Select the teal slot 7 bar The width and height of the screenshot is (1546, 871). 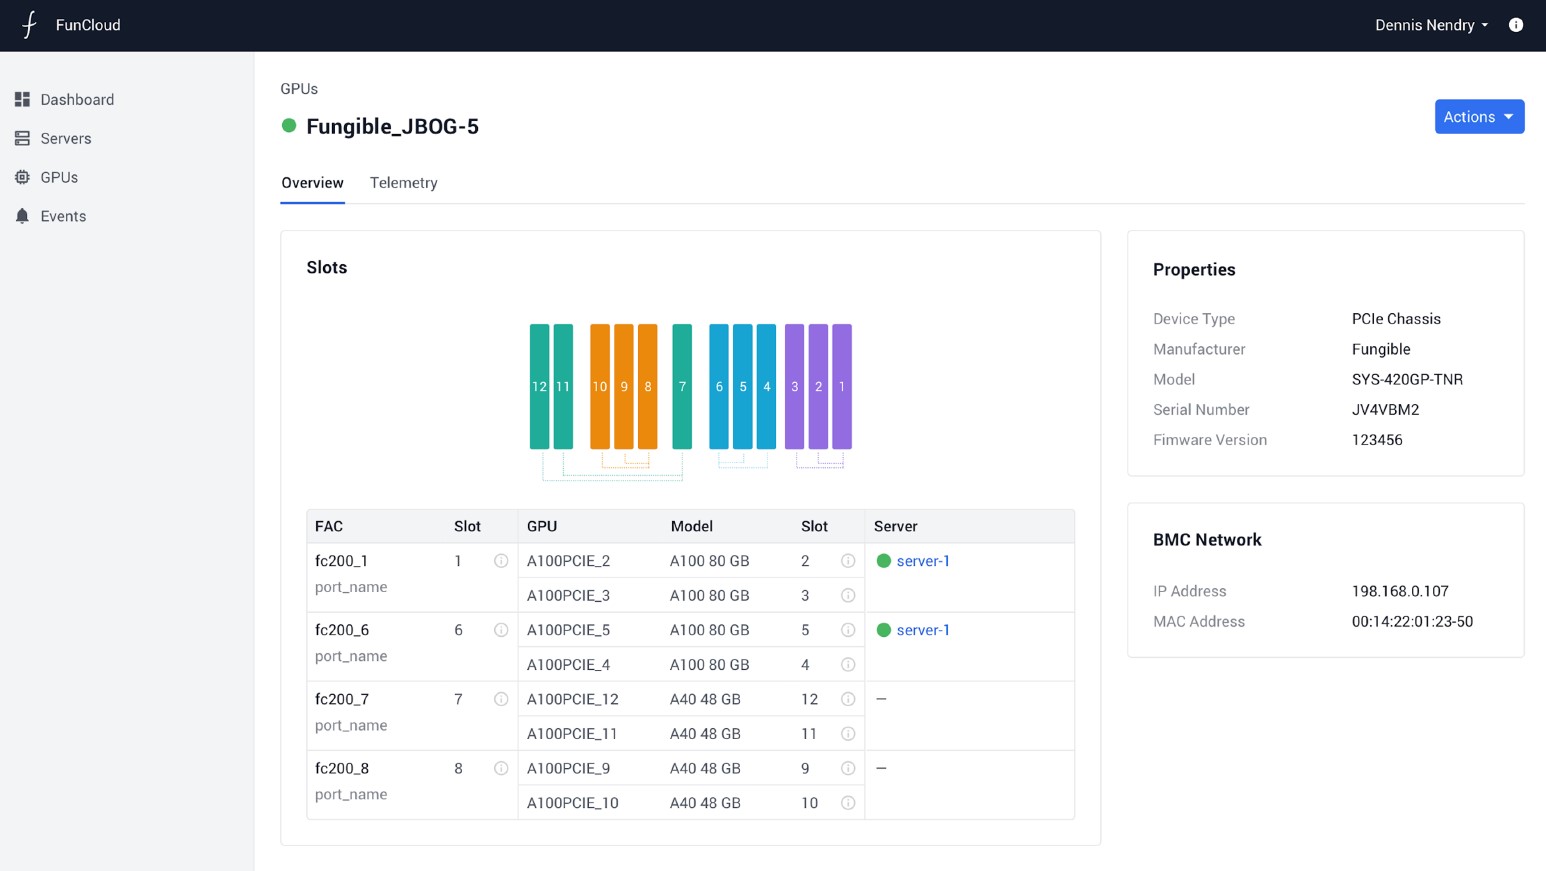tap(682, 386)
